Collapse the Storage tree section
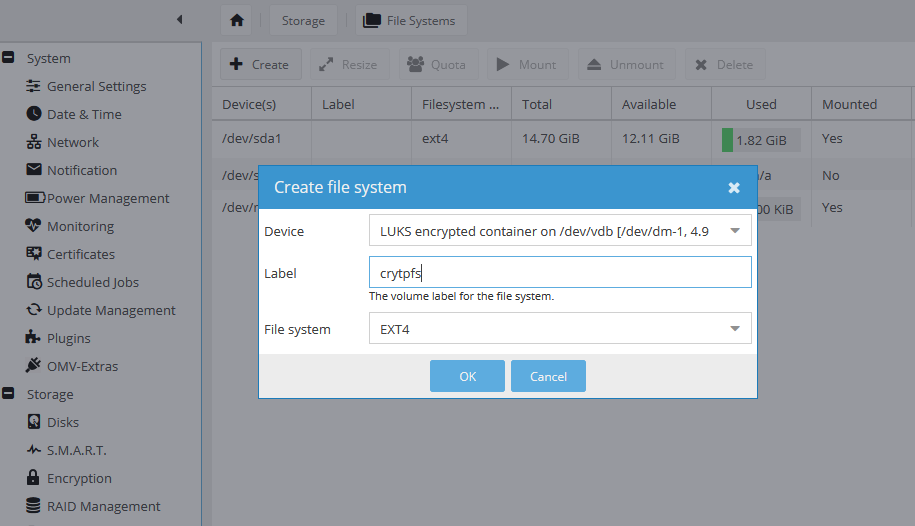The image size is (915, 526). click(8, 394)
